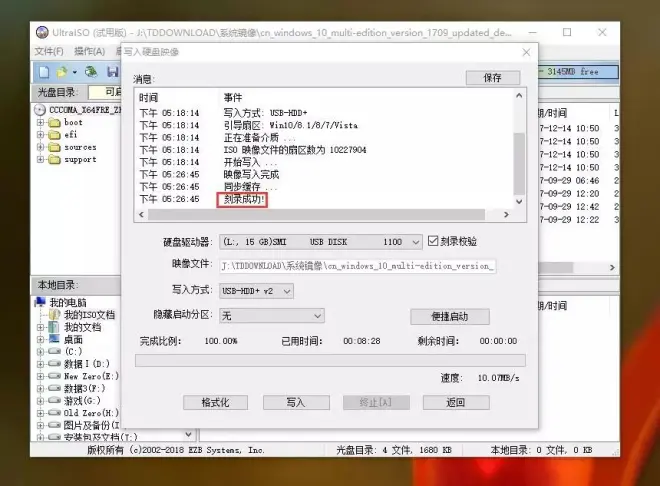The width and height of the screenshot is (660, 486).
Task: Click the message list horizontal scrollbar thumb
Action: [316, 215]
